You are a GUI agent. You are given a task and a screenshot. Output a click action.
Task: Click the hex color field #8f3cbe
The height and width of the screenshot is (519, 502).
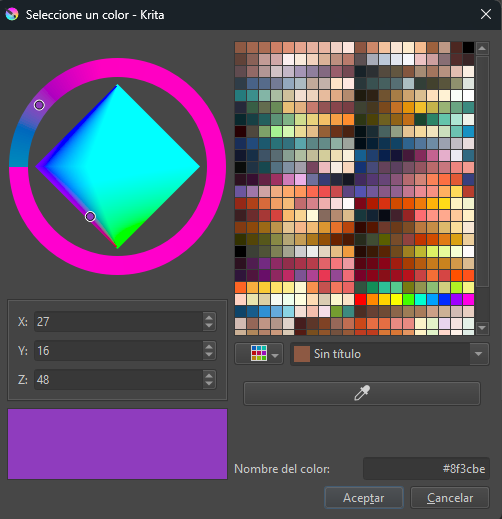tap(426, 469)
